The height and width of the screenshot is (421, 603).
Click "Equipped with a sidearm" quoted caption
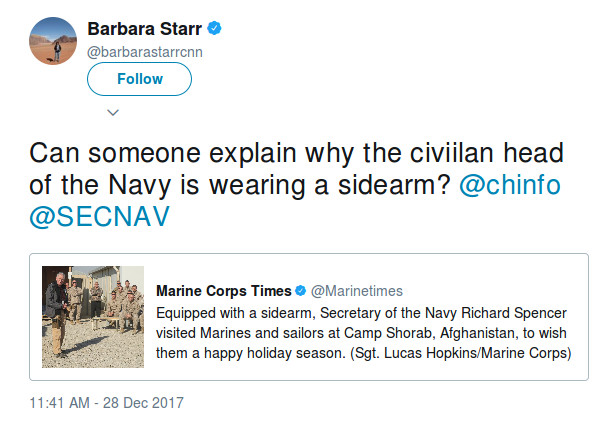click(224, 311)
